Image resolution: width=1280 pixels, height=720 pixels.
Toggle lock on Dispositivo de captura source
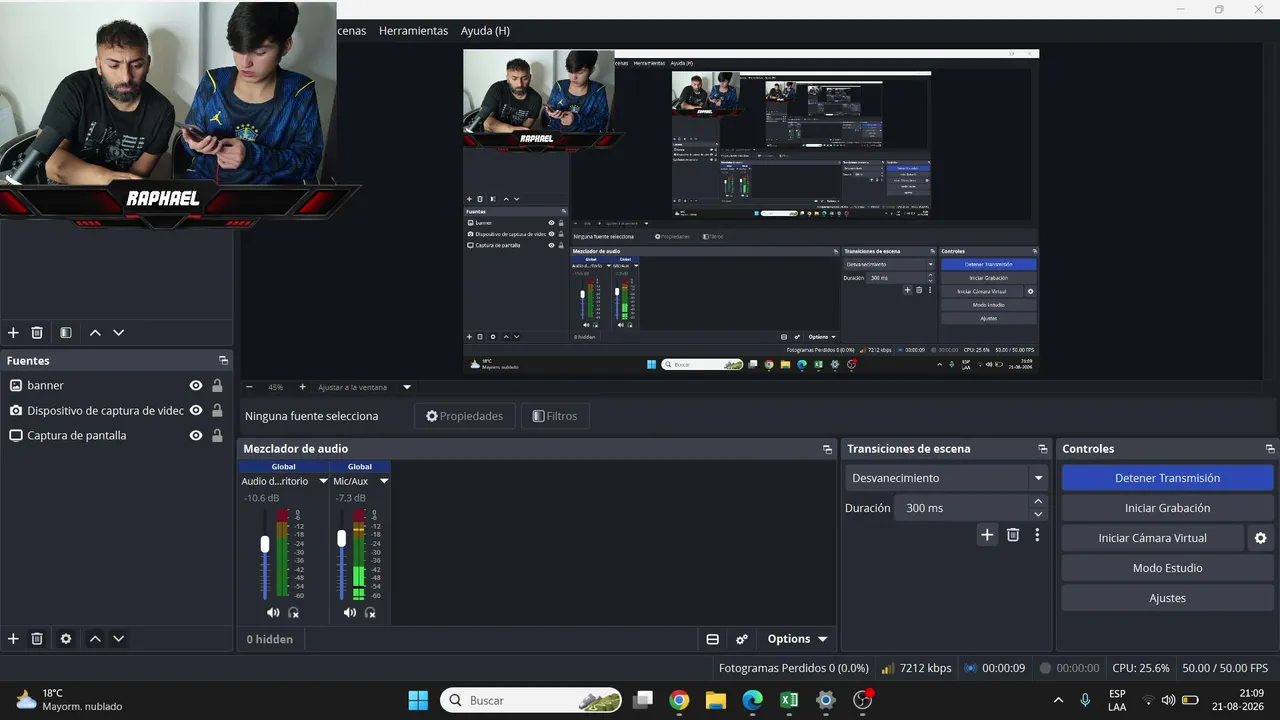pos(217,410)
